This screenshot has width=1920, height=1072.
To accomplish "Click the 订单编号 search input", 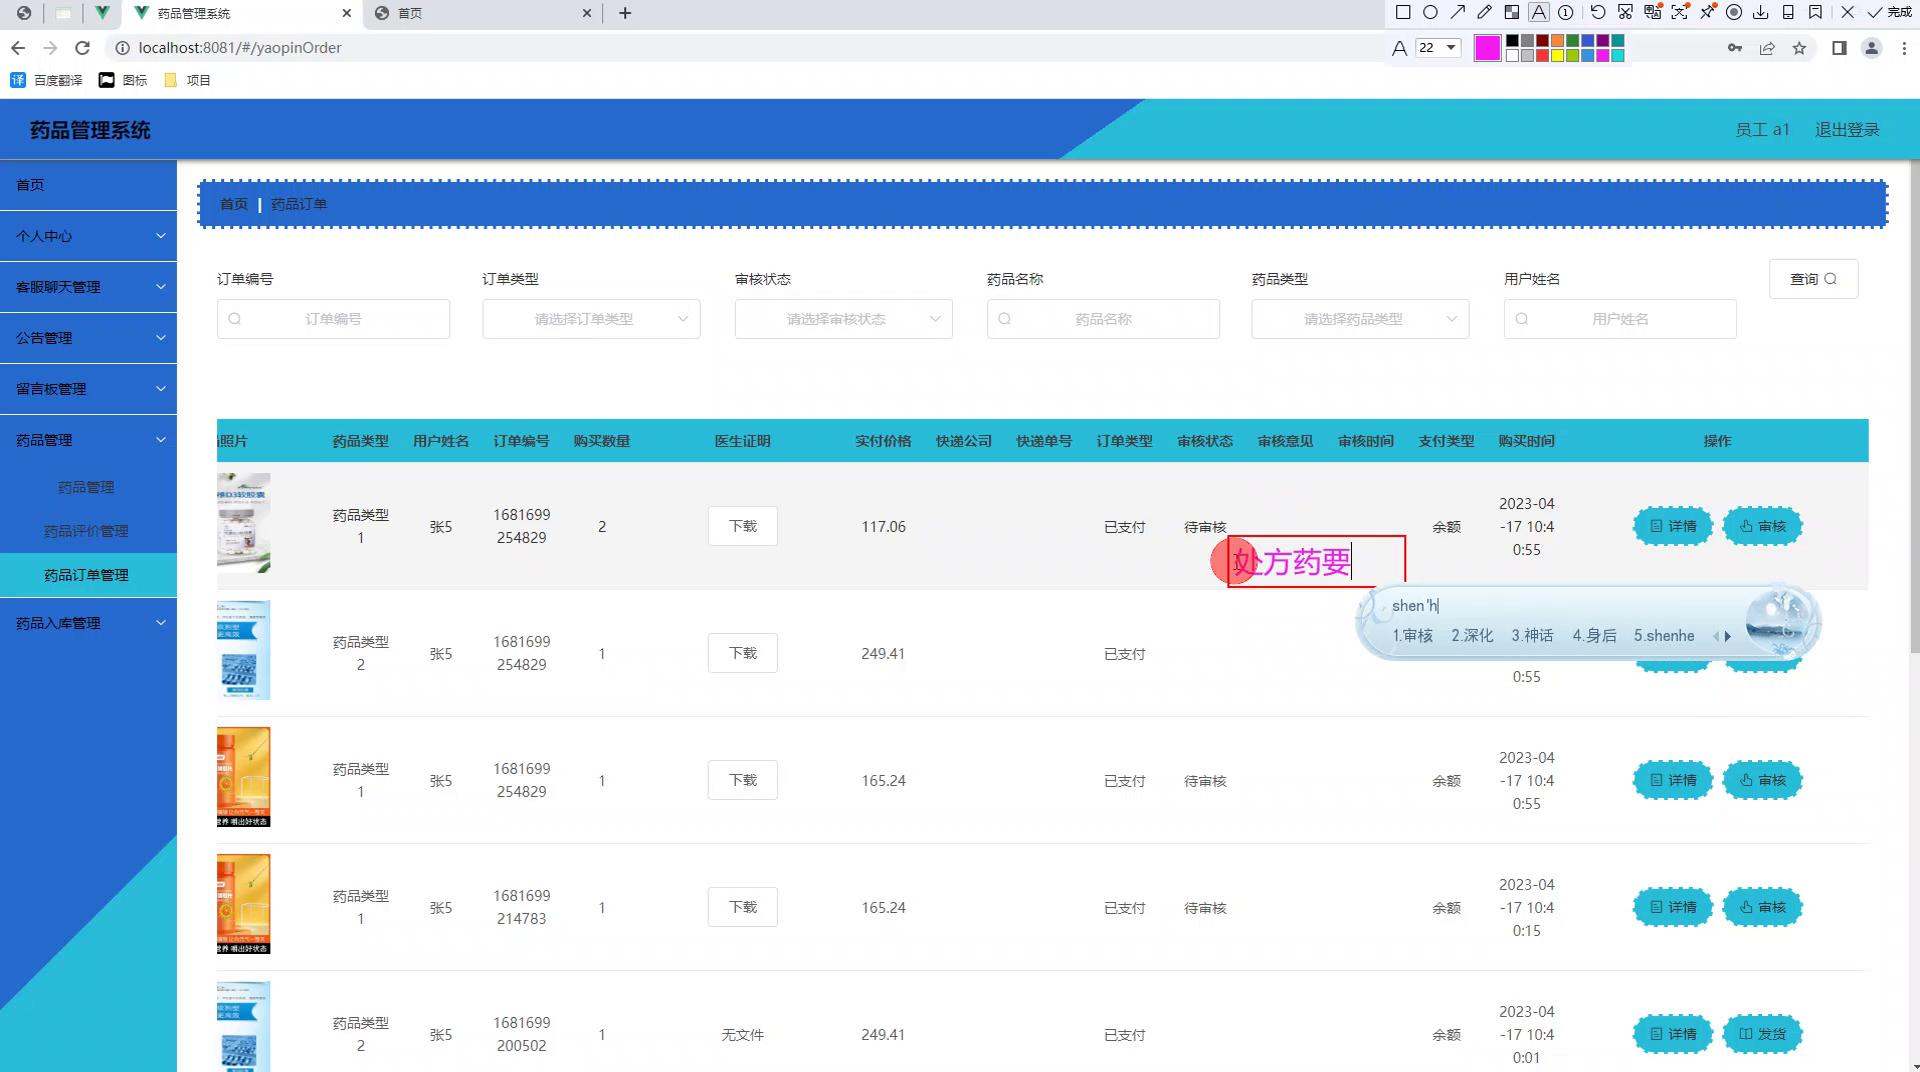I will 333,319.
